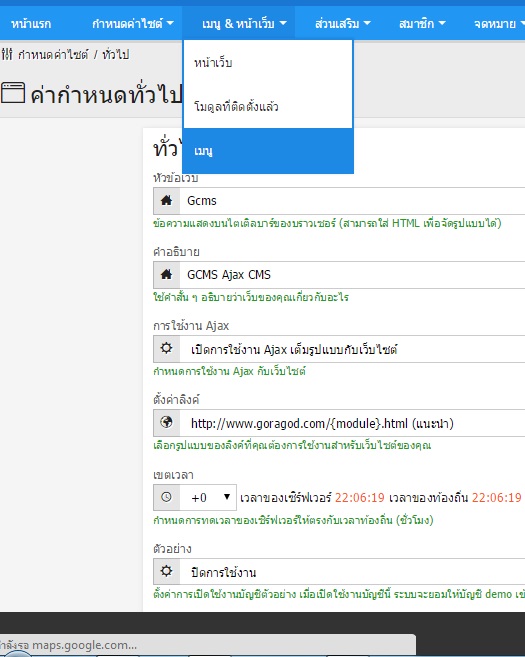The image size is (525, 657).
Task: Click the clock icon beside timezone selector
Action: coord(166,497)
